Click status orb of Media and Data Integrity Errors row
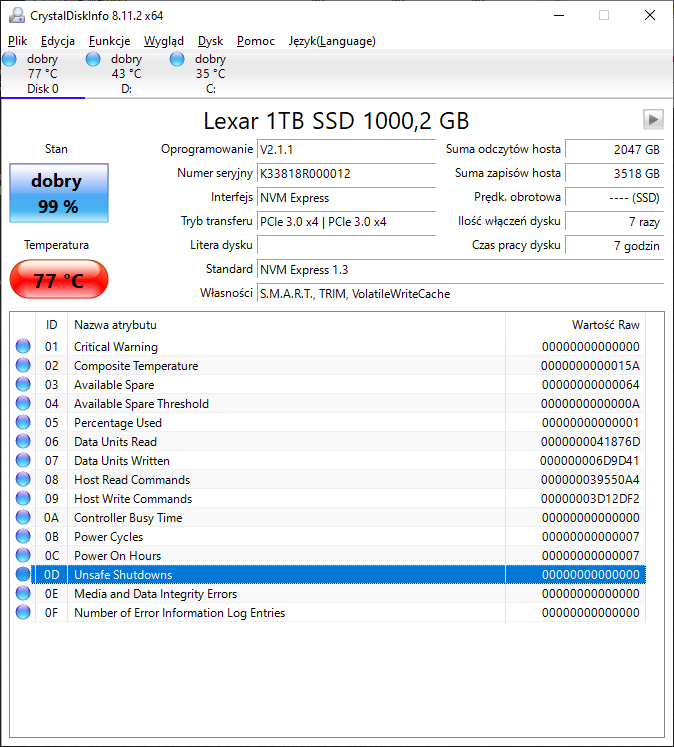The height and width of the screenshot is (747, 674). pyautogui.click(x=23, y=594)
